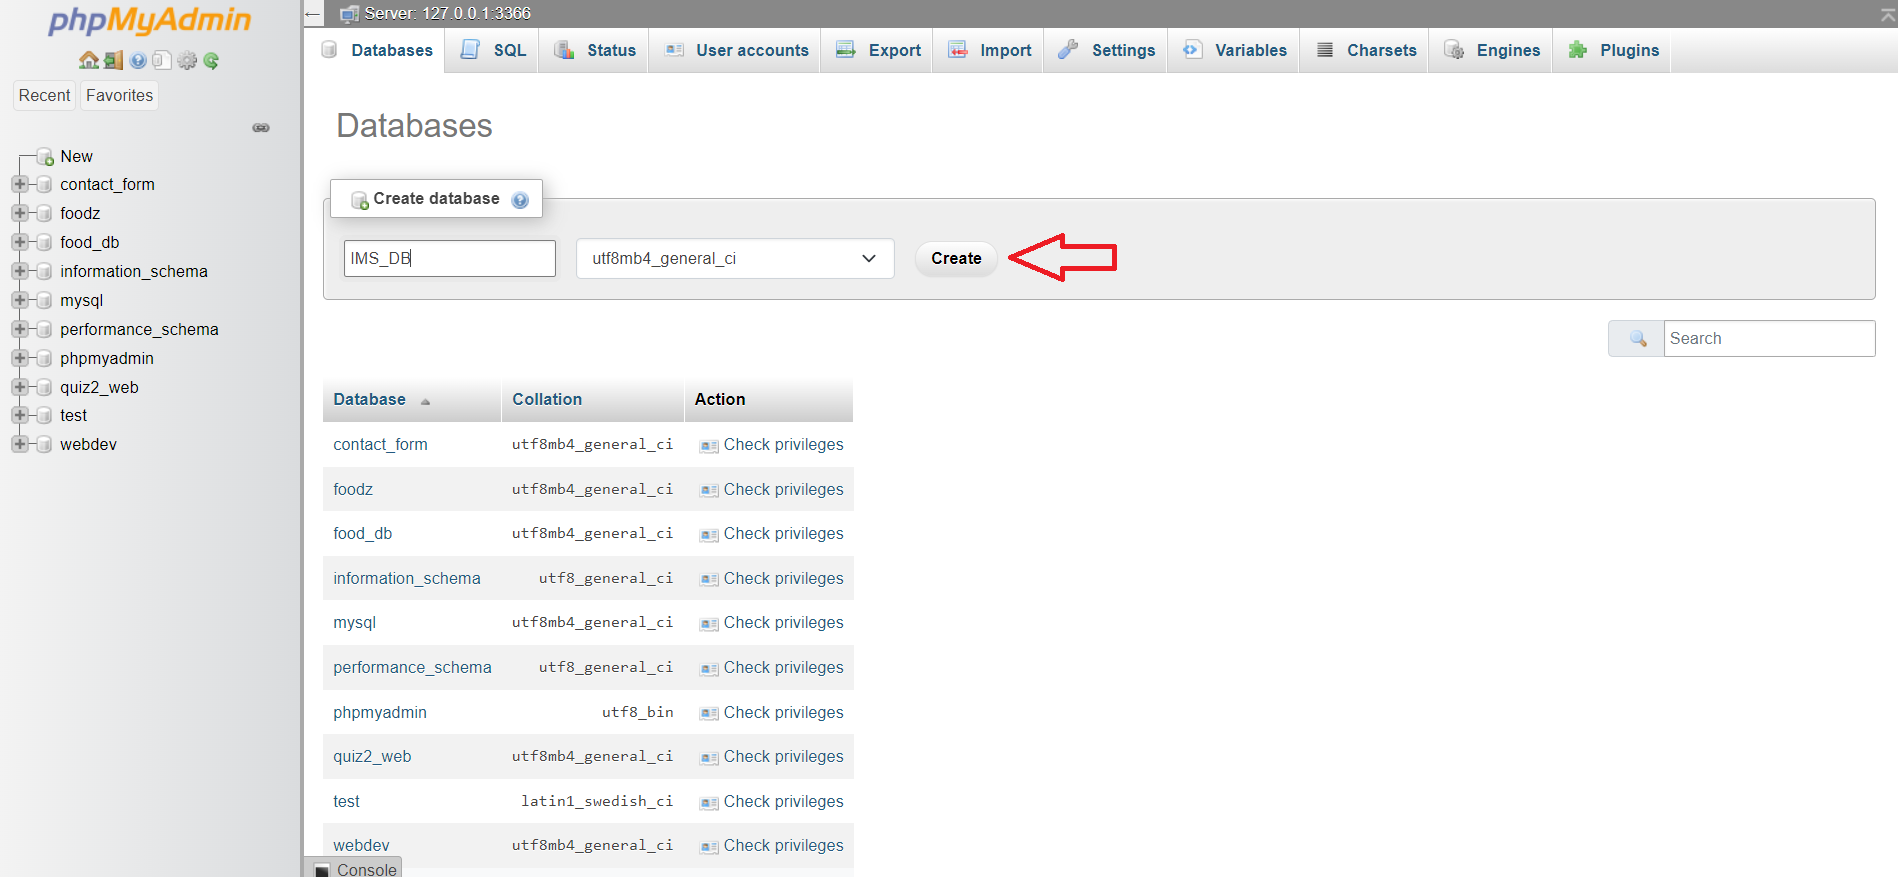1898x877 pixels.
Task: Switch to the Databases tab
Action: [376, 50]
